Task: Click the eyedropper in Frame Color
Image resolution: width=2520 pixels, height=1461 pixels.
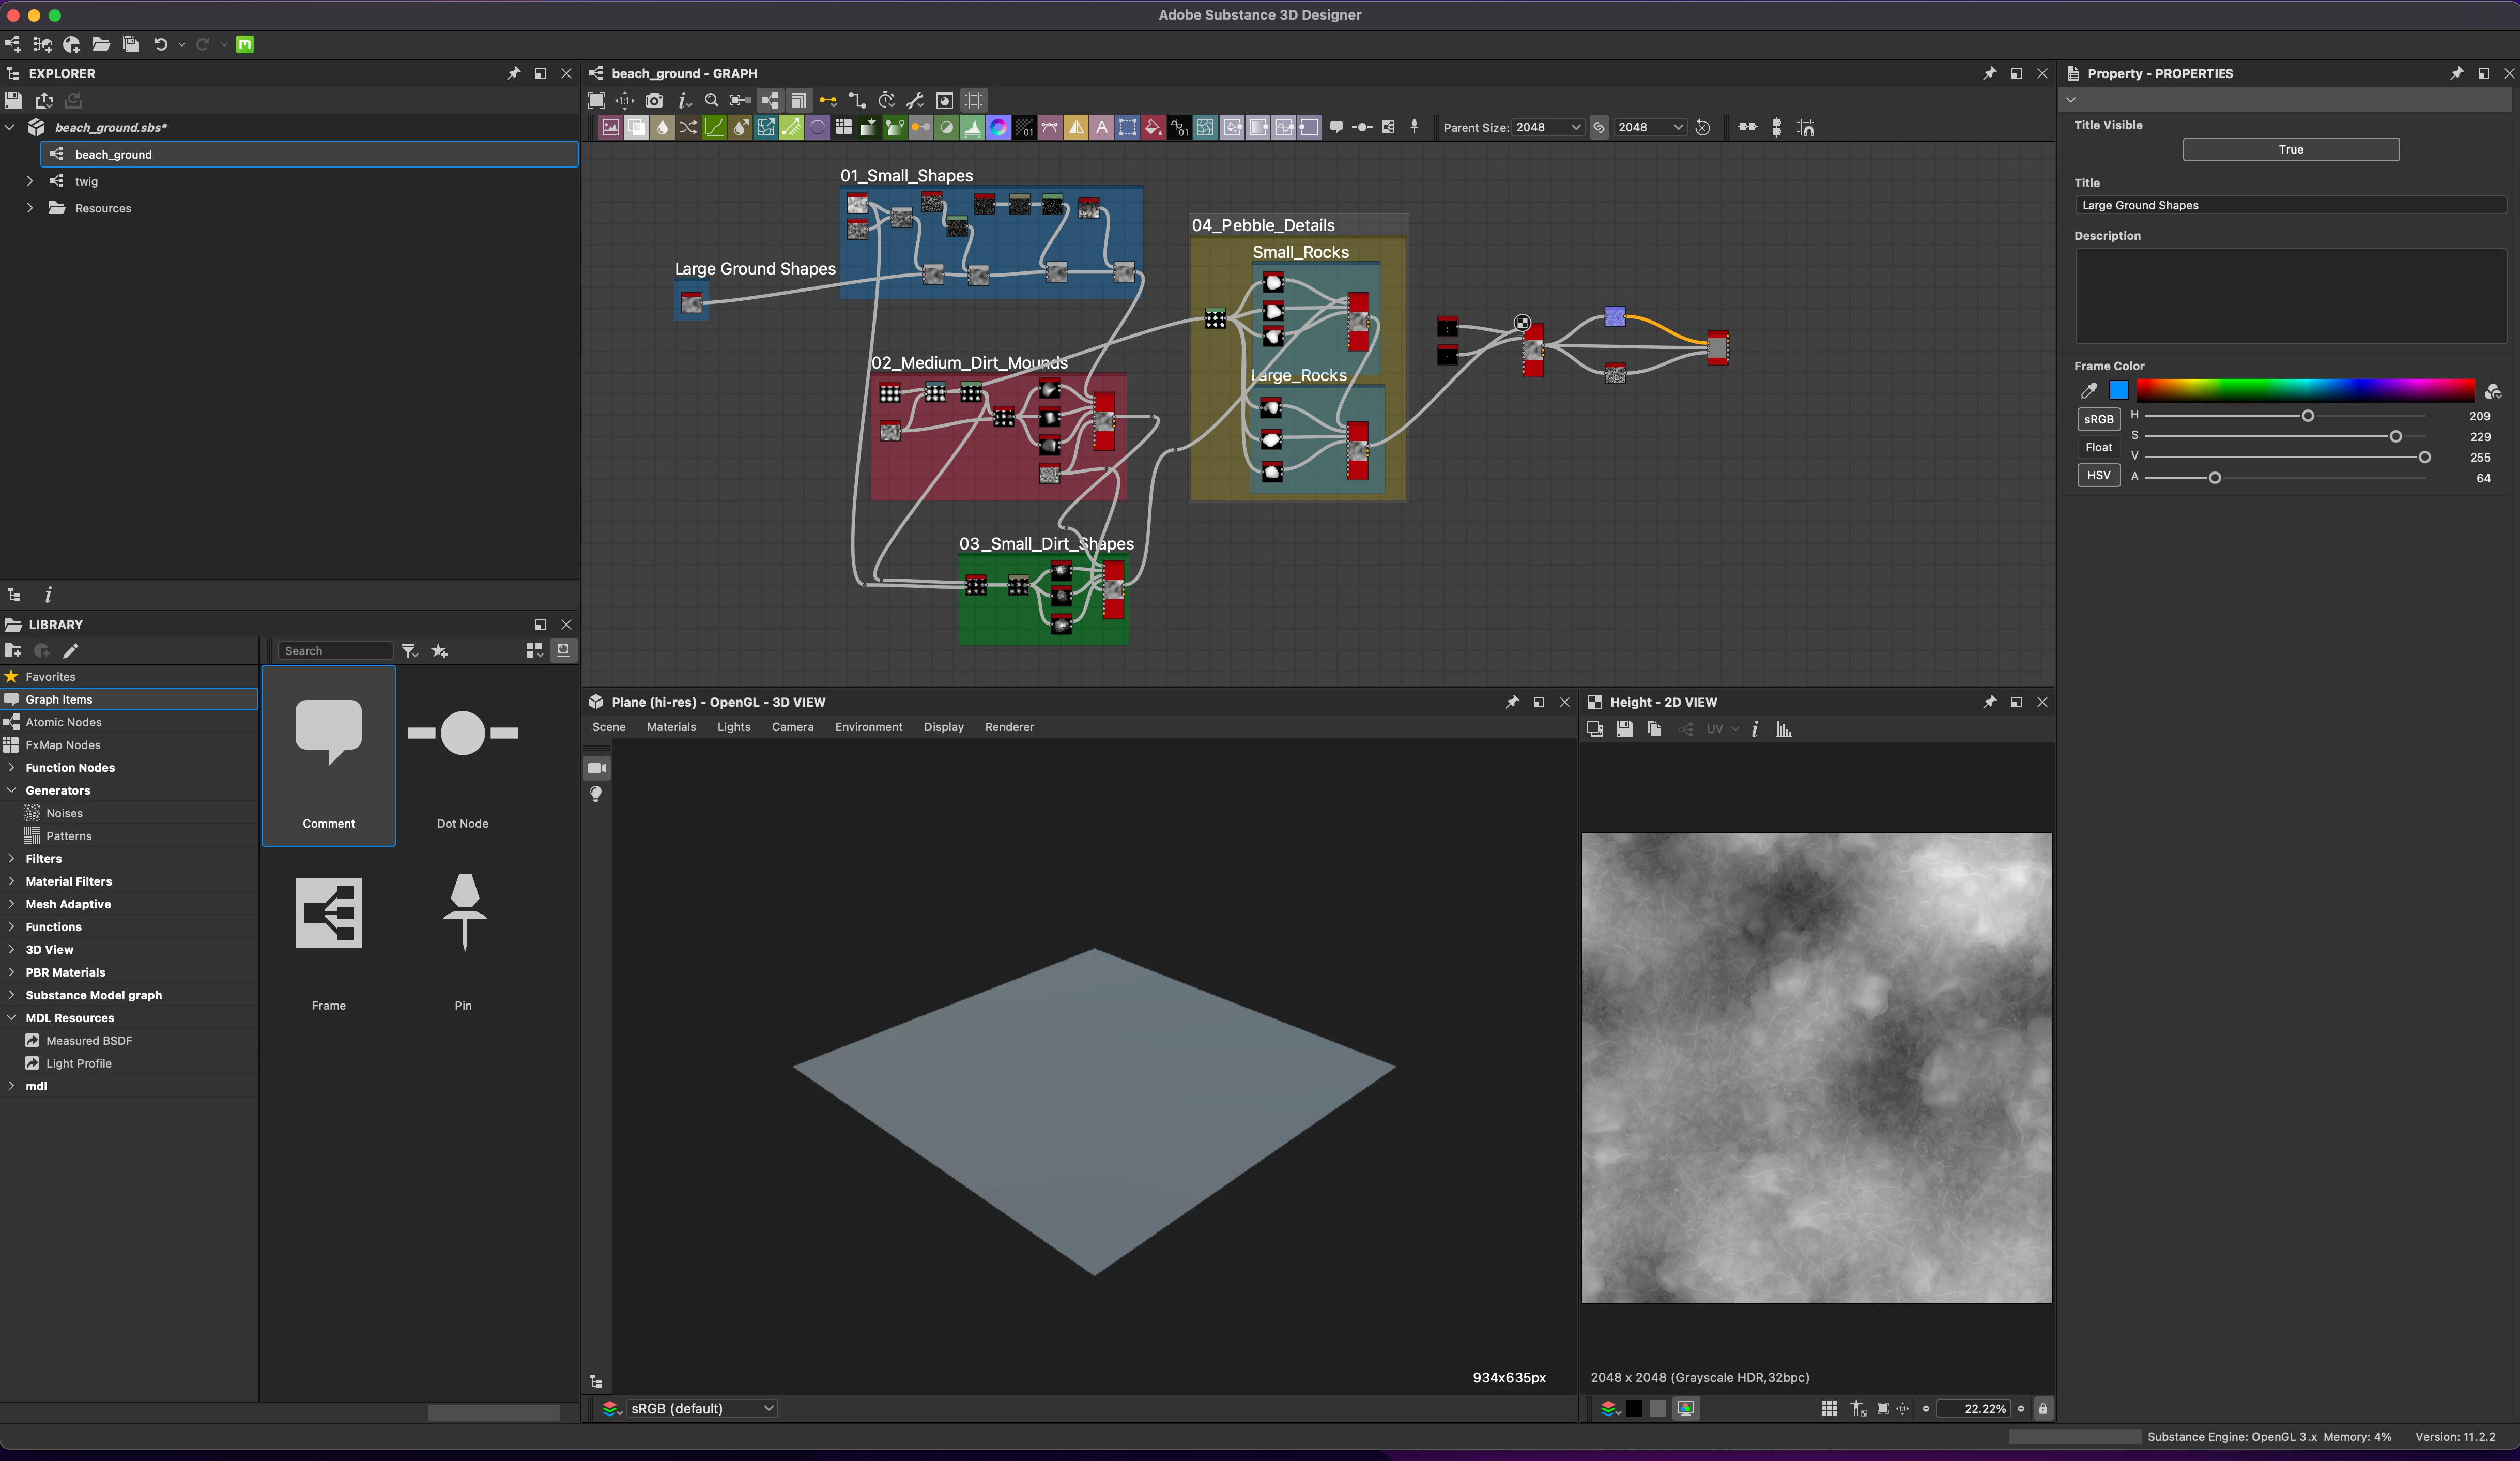Action: click(2089, 390)
